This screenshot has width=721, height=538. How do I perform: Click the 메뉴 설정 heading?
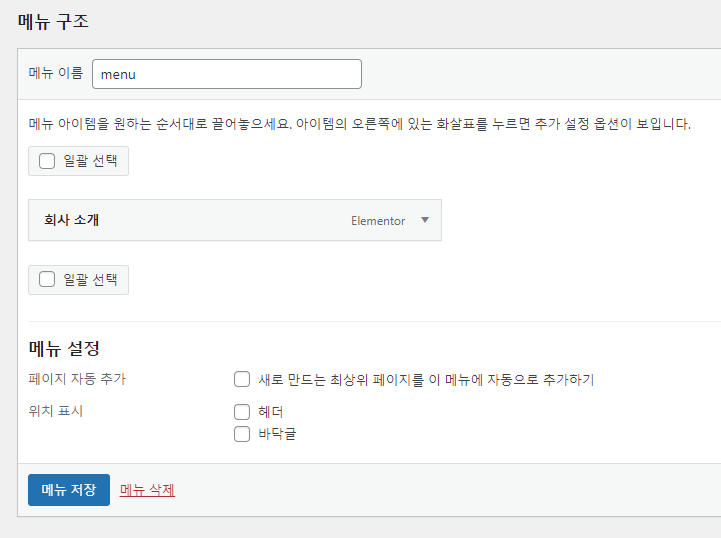(64, 349)
